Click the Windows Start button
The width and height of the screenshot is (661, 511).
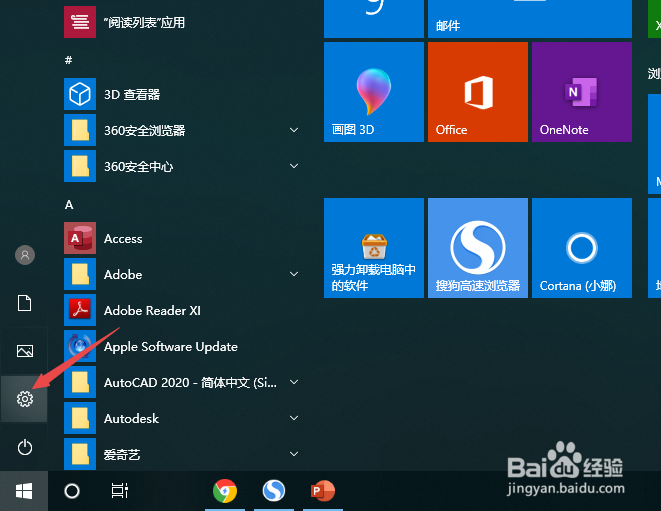tap(24, 491)
